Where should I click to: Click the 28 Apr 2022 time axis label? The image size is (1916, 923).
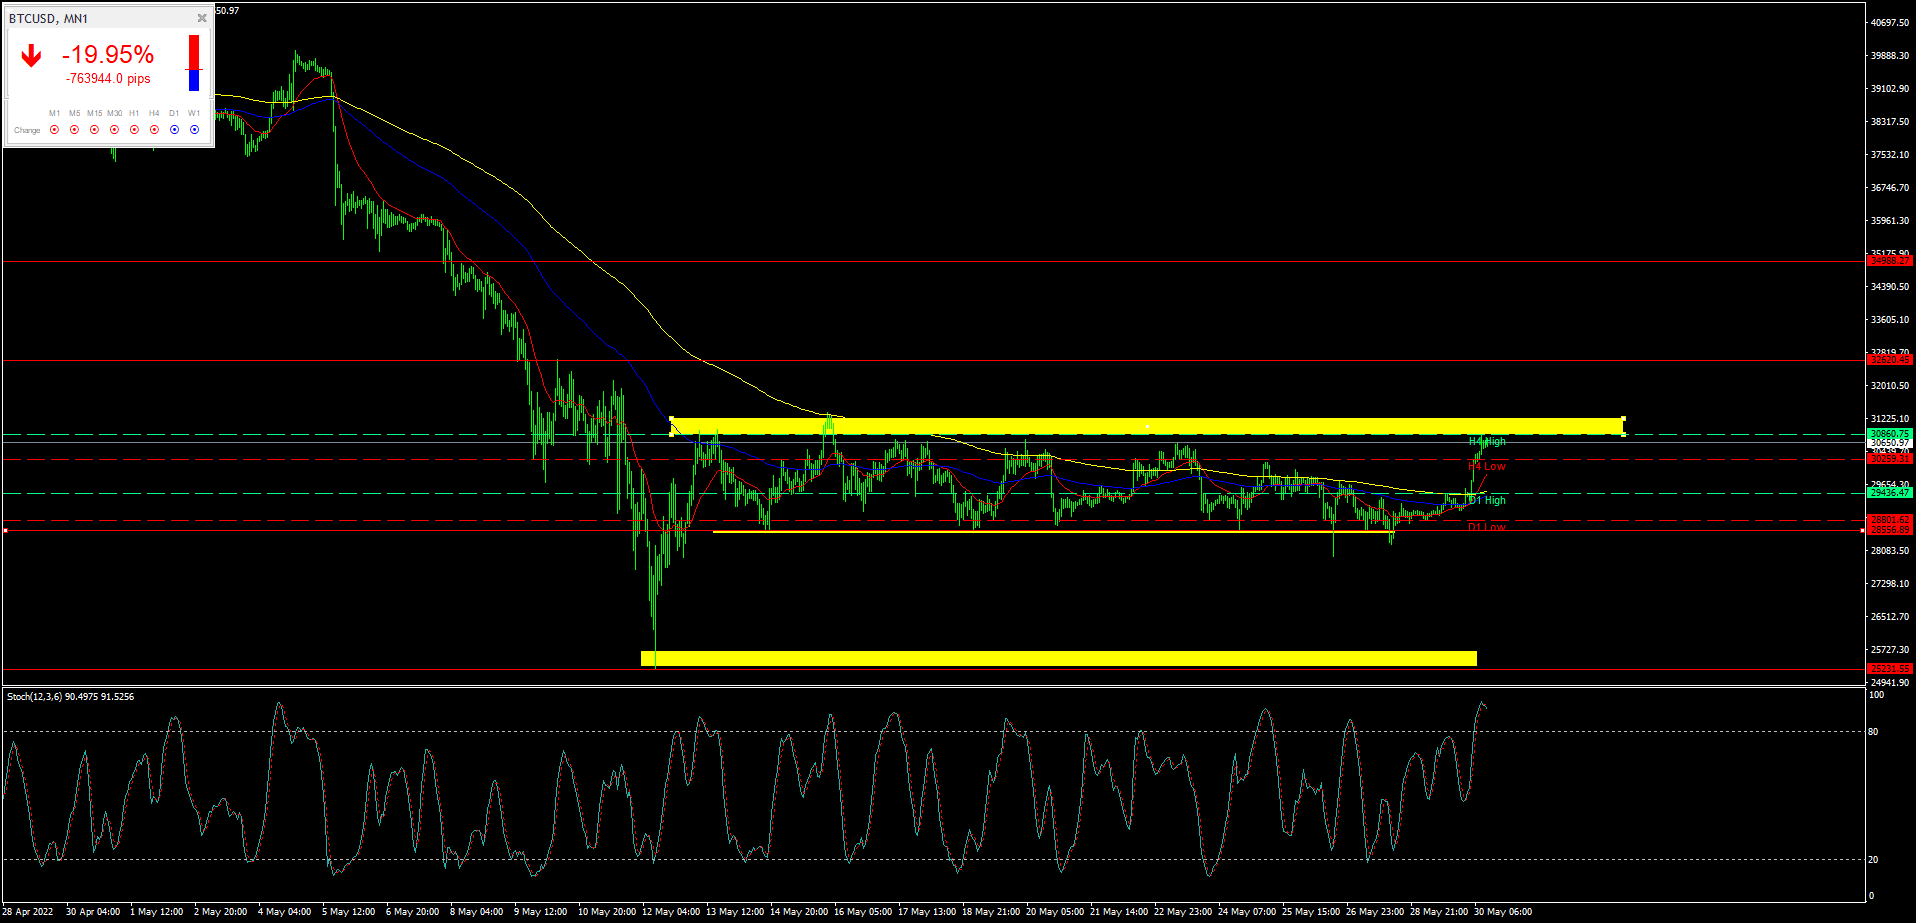click(28, 911)
